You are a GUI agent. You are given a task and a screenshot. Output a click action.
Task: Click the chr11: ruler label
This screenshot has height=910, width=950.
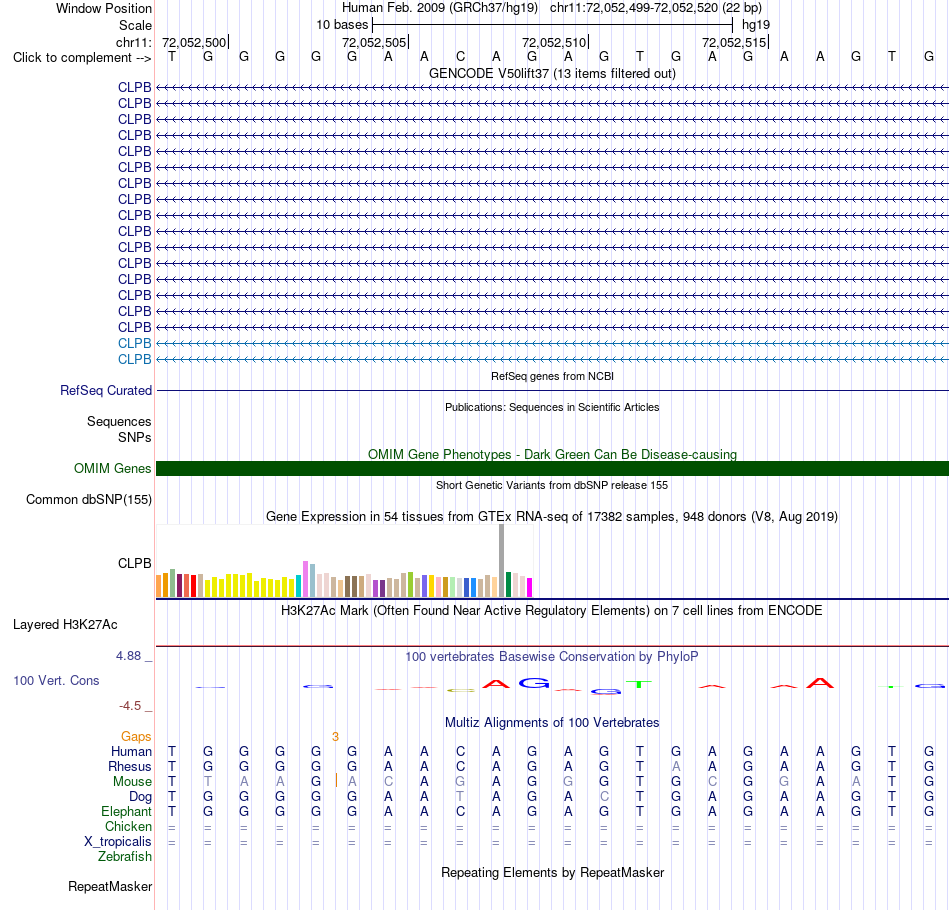[133, 42]
